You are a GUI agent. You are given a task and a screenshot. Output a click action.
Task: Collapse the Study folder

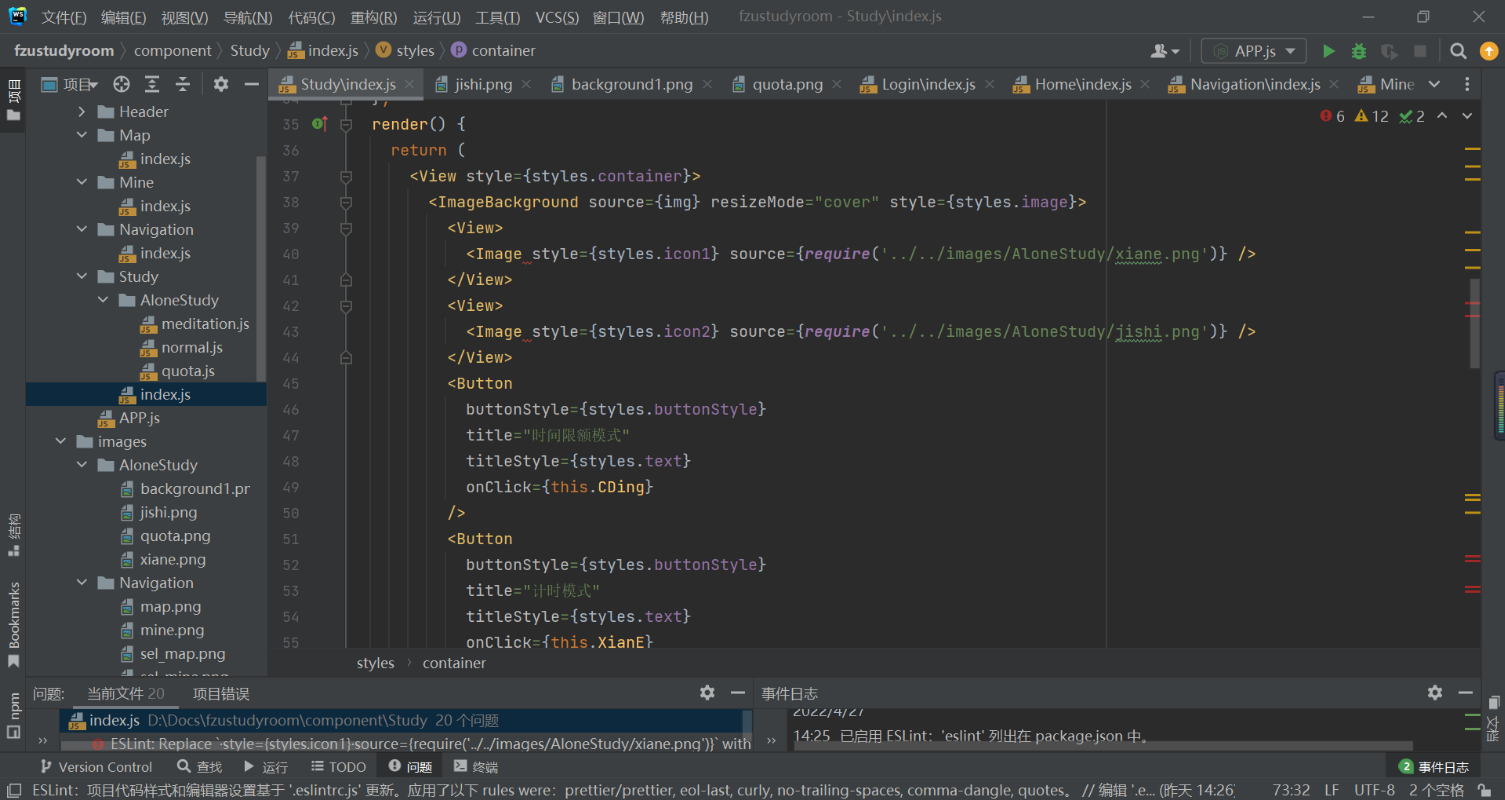tap(82, 277)
